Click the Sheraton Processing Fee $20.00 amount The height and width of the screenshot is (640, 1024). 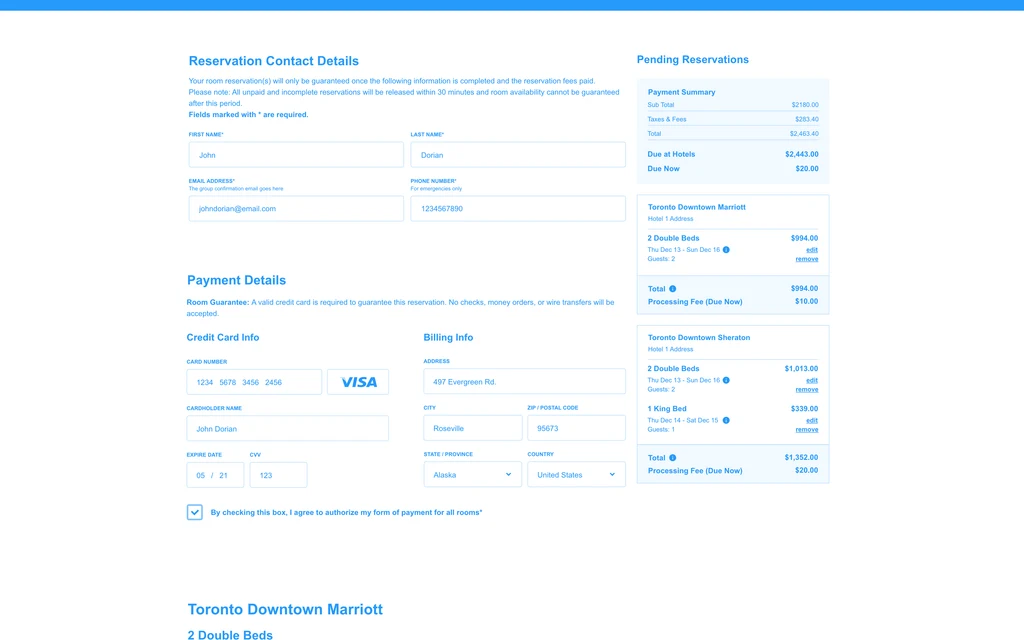[x=807, y=470]
